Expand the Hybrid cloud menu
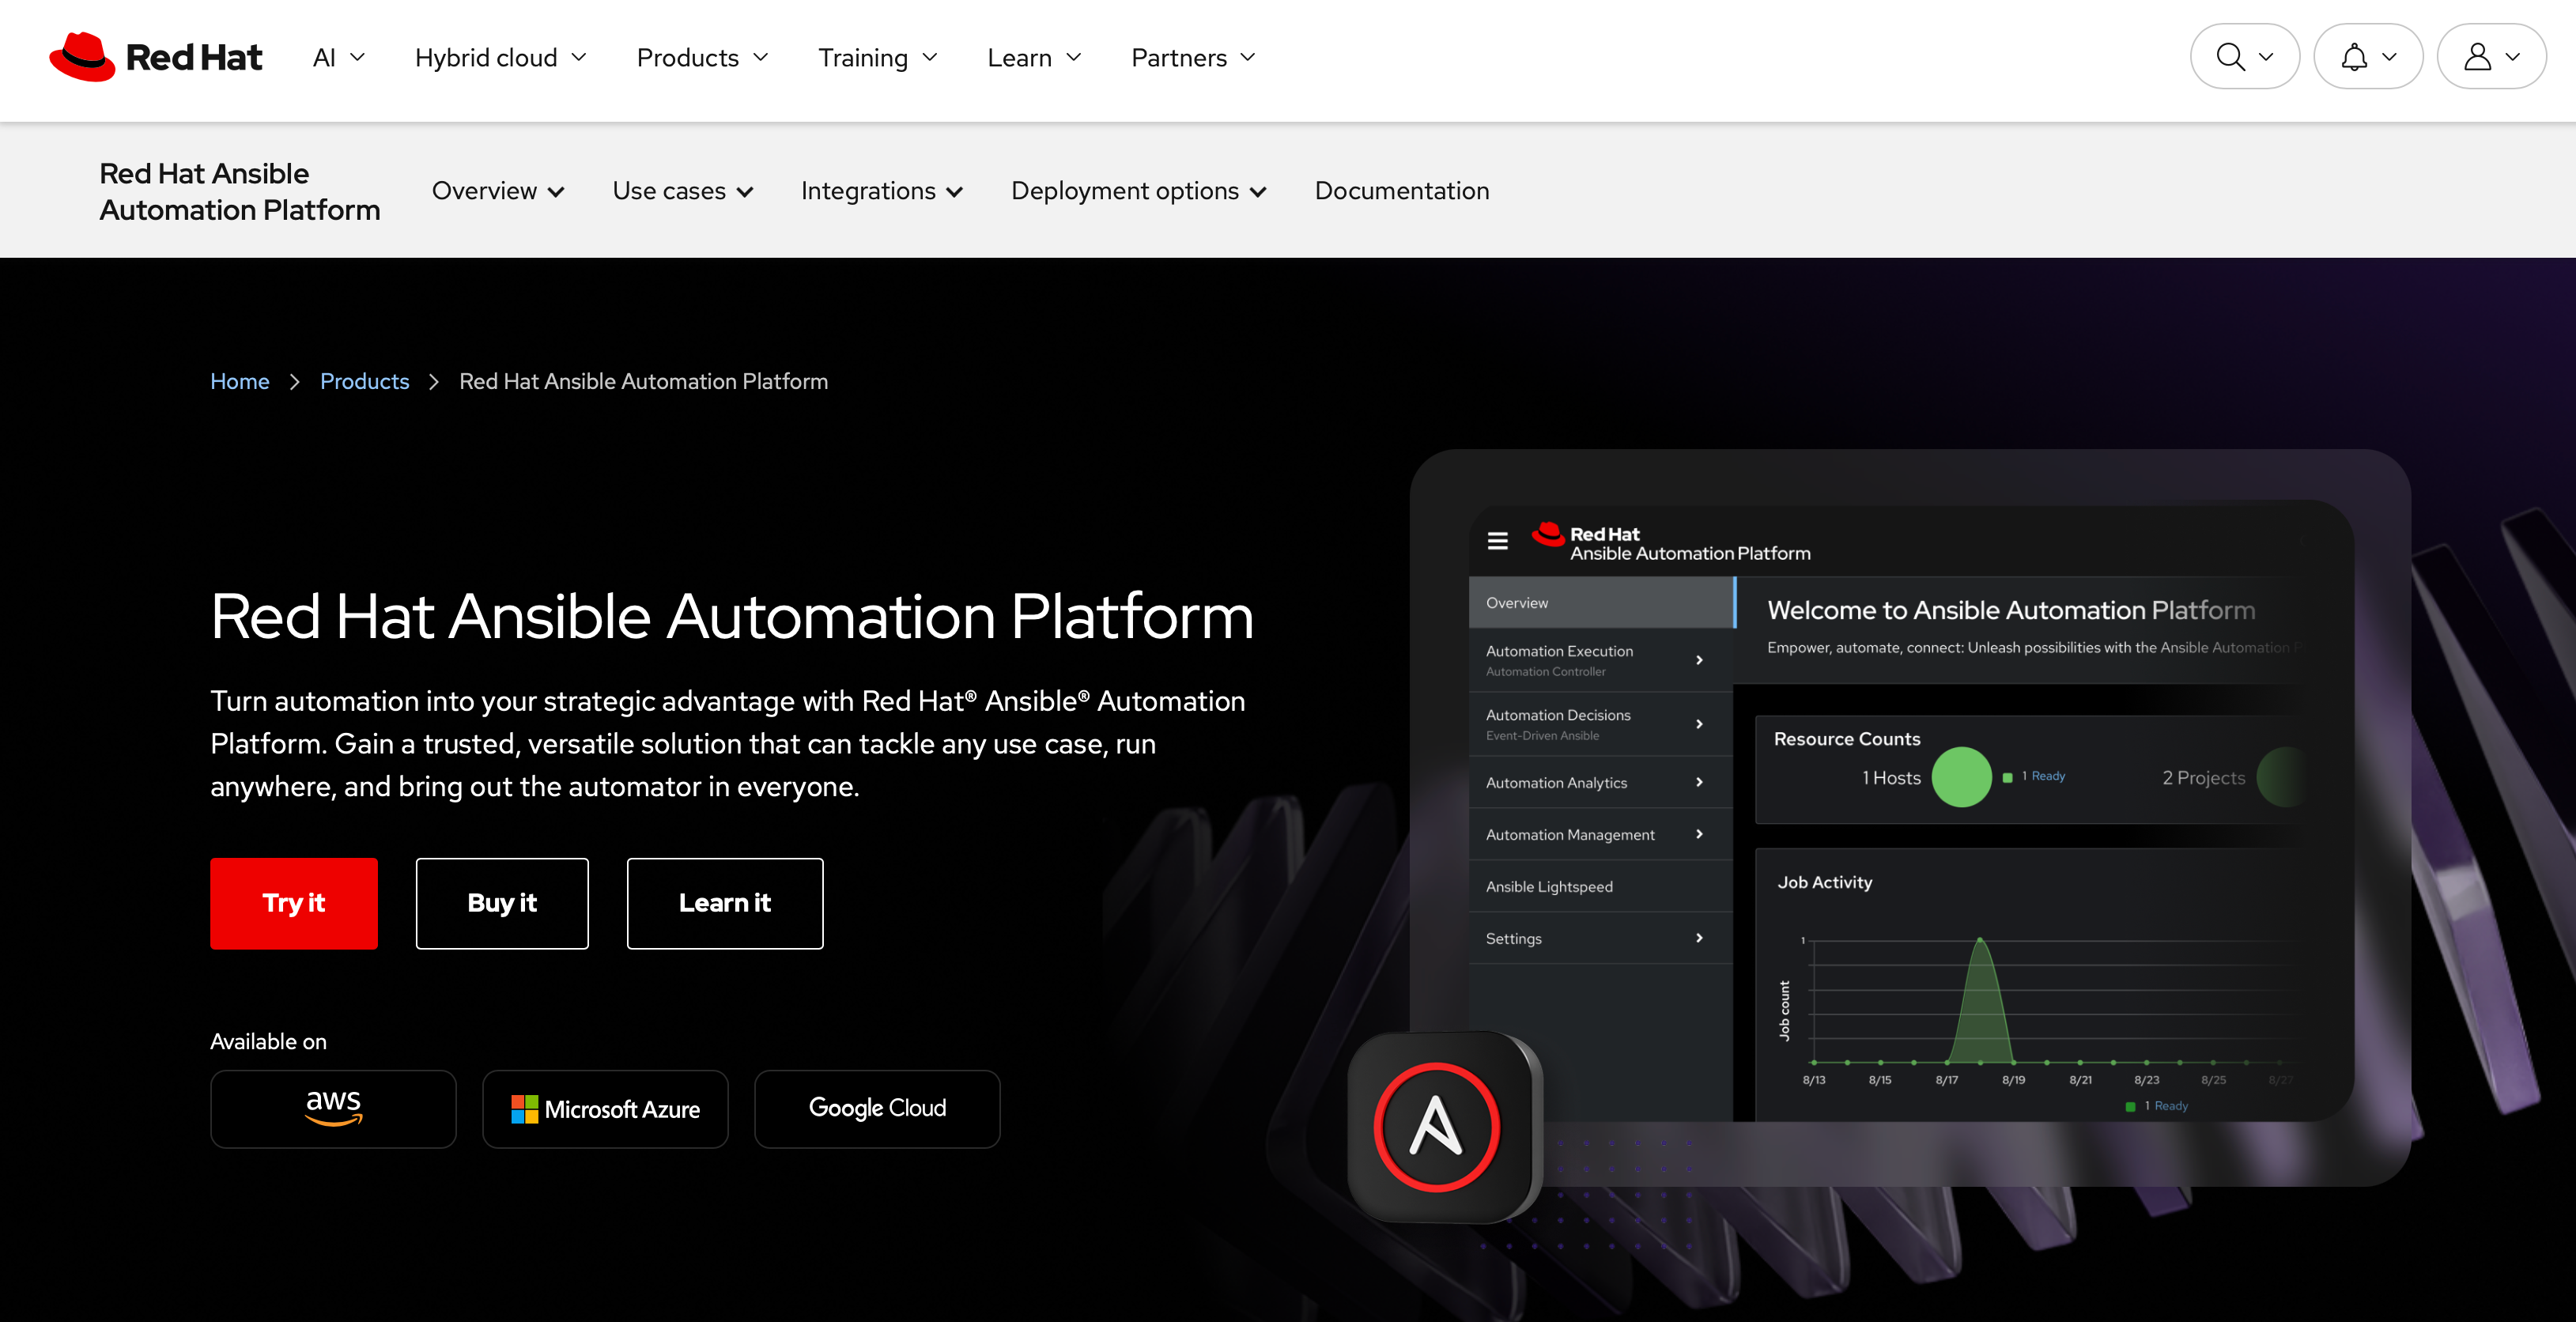 [x=500, y=58]
